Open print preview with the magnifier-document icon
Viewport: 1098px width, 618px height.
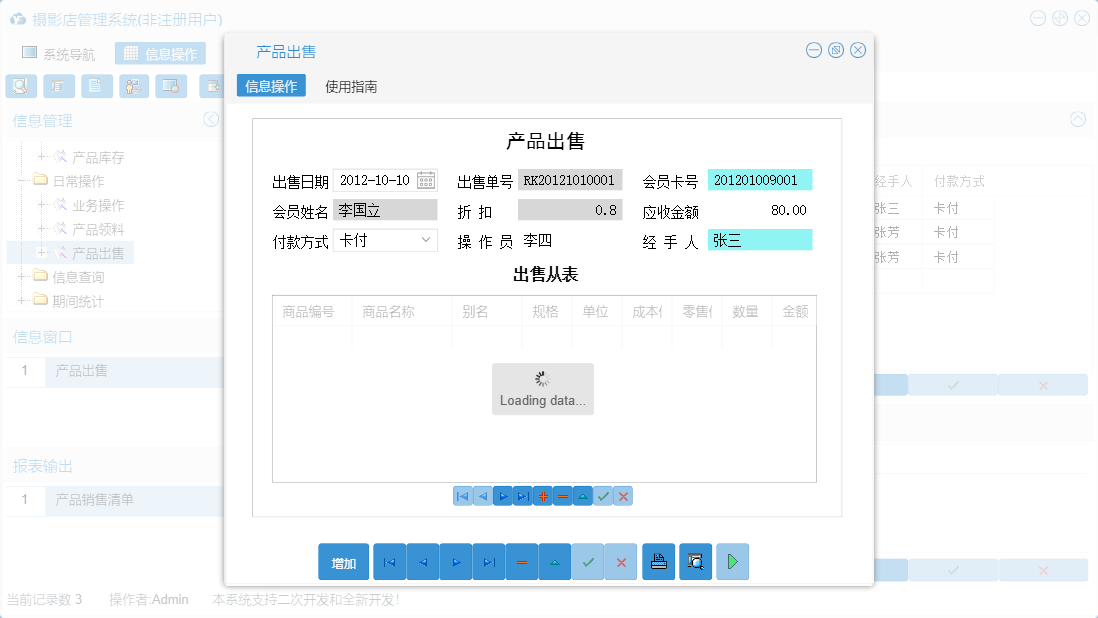tap(695, 561)
